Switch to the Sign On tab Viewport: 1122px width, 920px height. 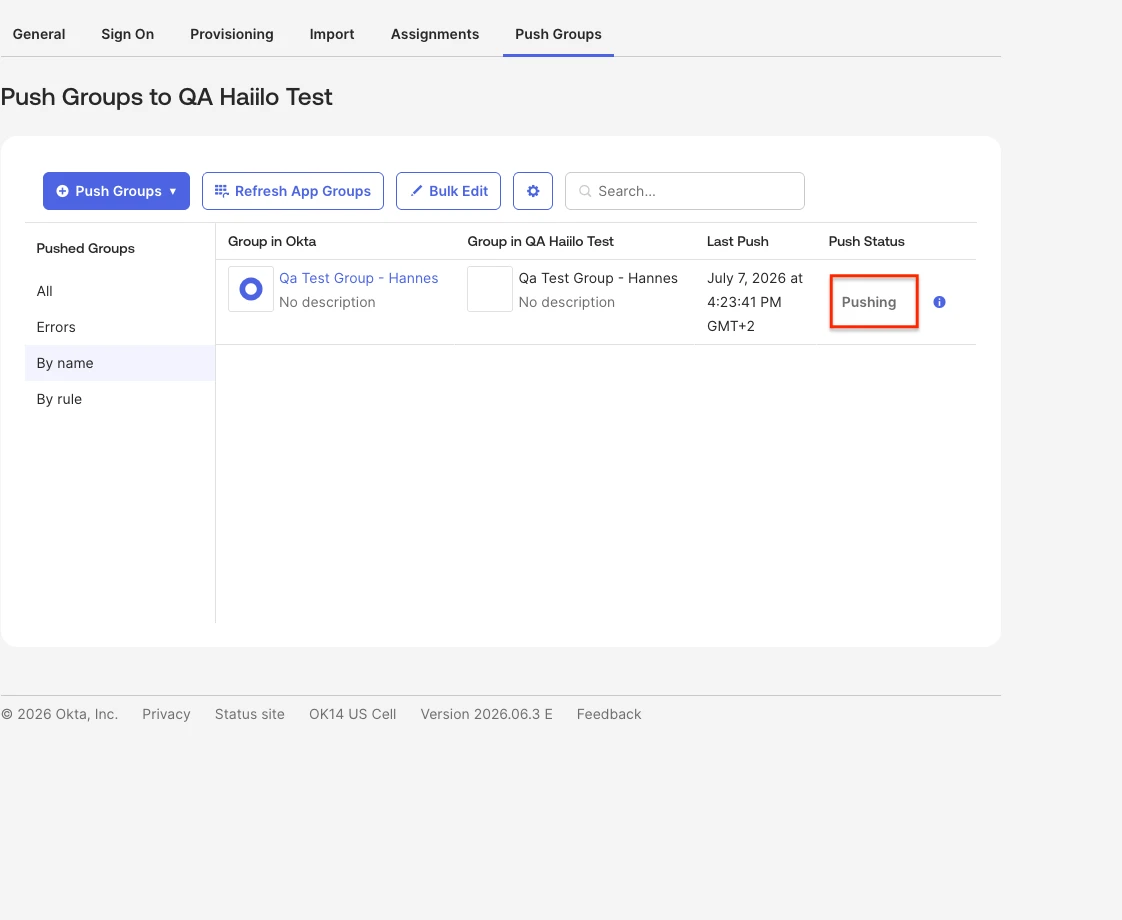point(127,34)
